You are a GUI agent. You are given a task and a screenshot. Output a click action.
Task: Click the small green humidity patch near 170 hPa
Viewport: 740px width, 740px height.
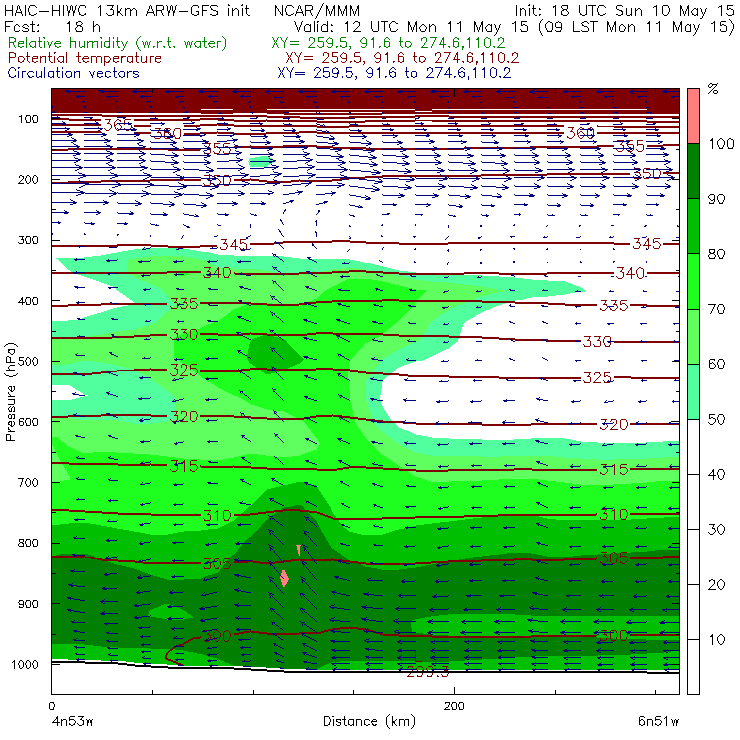(x=261, y=162)
